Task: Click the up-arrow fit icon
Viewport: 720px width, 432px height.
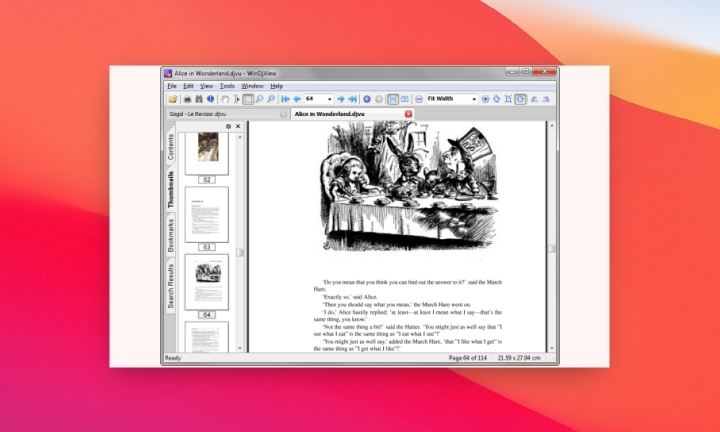Action: tap(497, 99)
